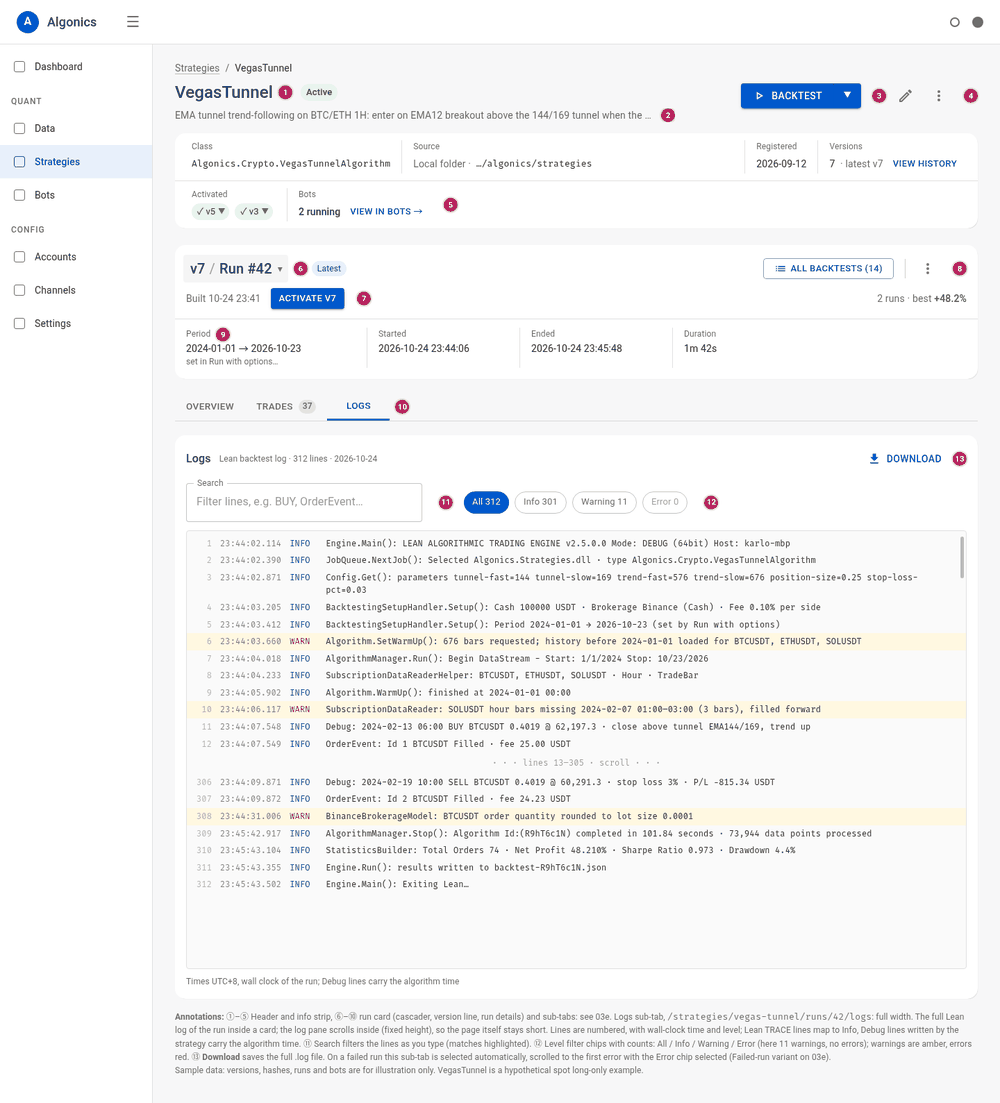Click the Channels sidebar icon
The width and height of the screenshot is (1000, 1103).
coord(20,291)
